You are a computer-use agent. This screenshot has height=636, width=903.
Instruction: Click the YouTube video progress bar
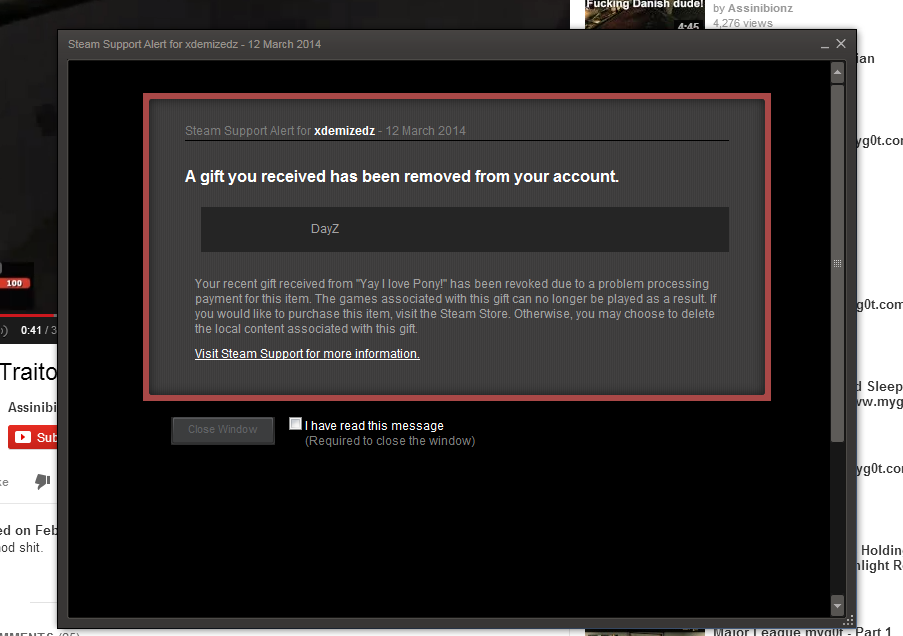click(x=28, y=315)
